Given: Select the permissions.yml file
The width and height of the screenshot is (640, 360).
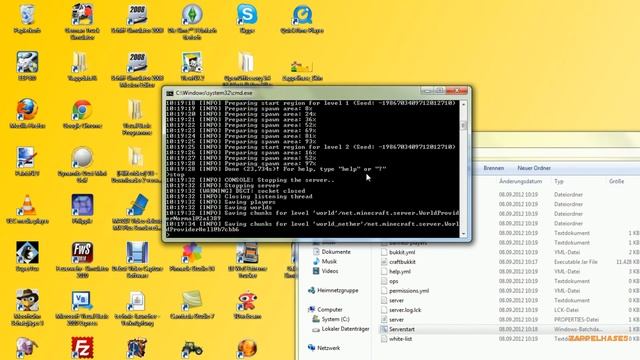Looking at the screenshot, I should [409, 291].
